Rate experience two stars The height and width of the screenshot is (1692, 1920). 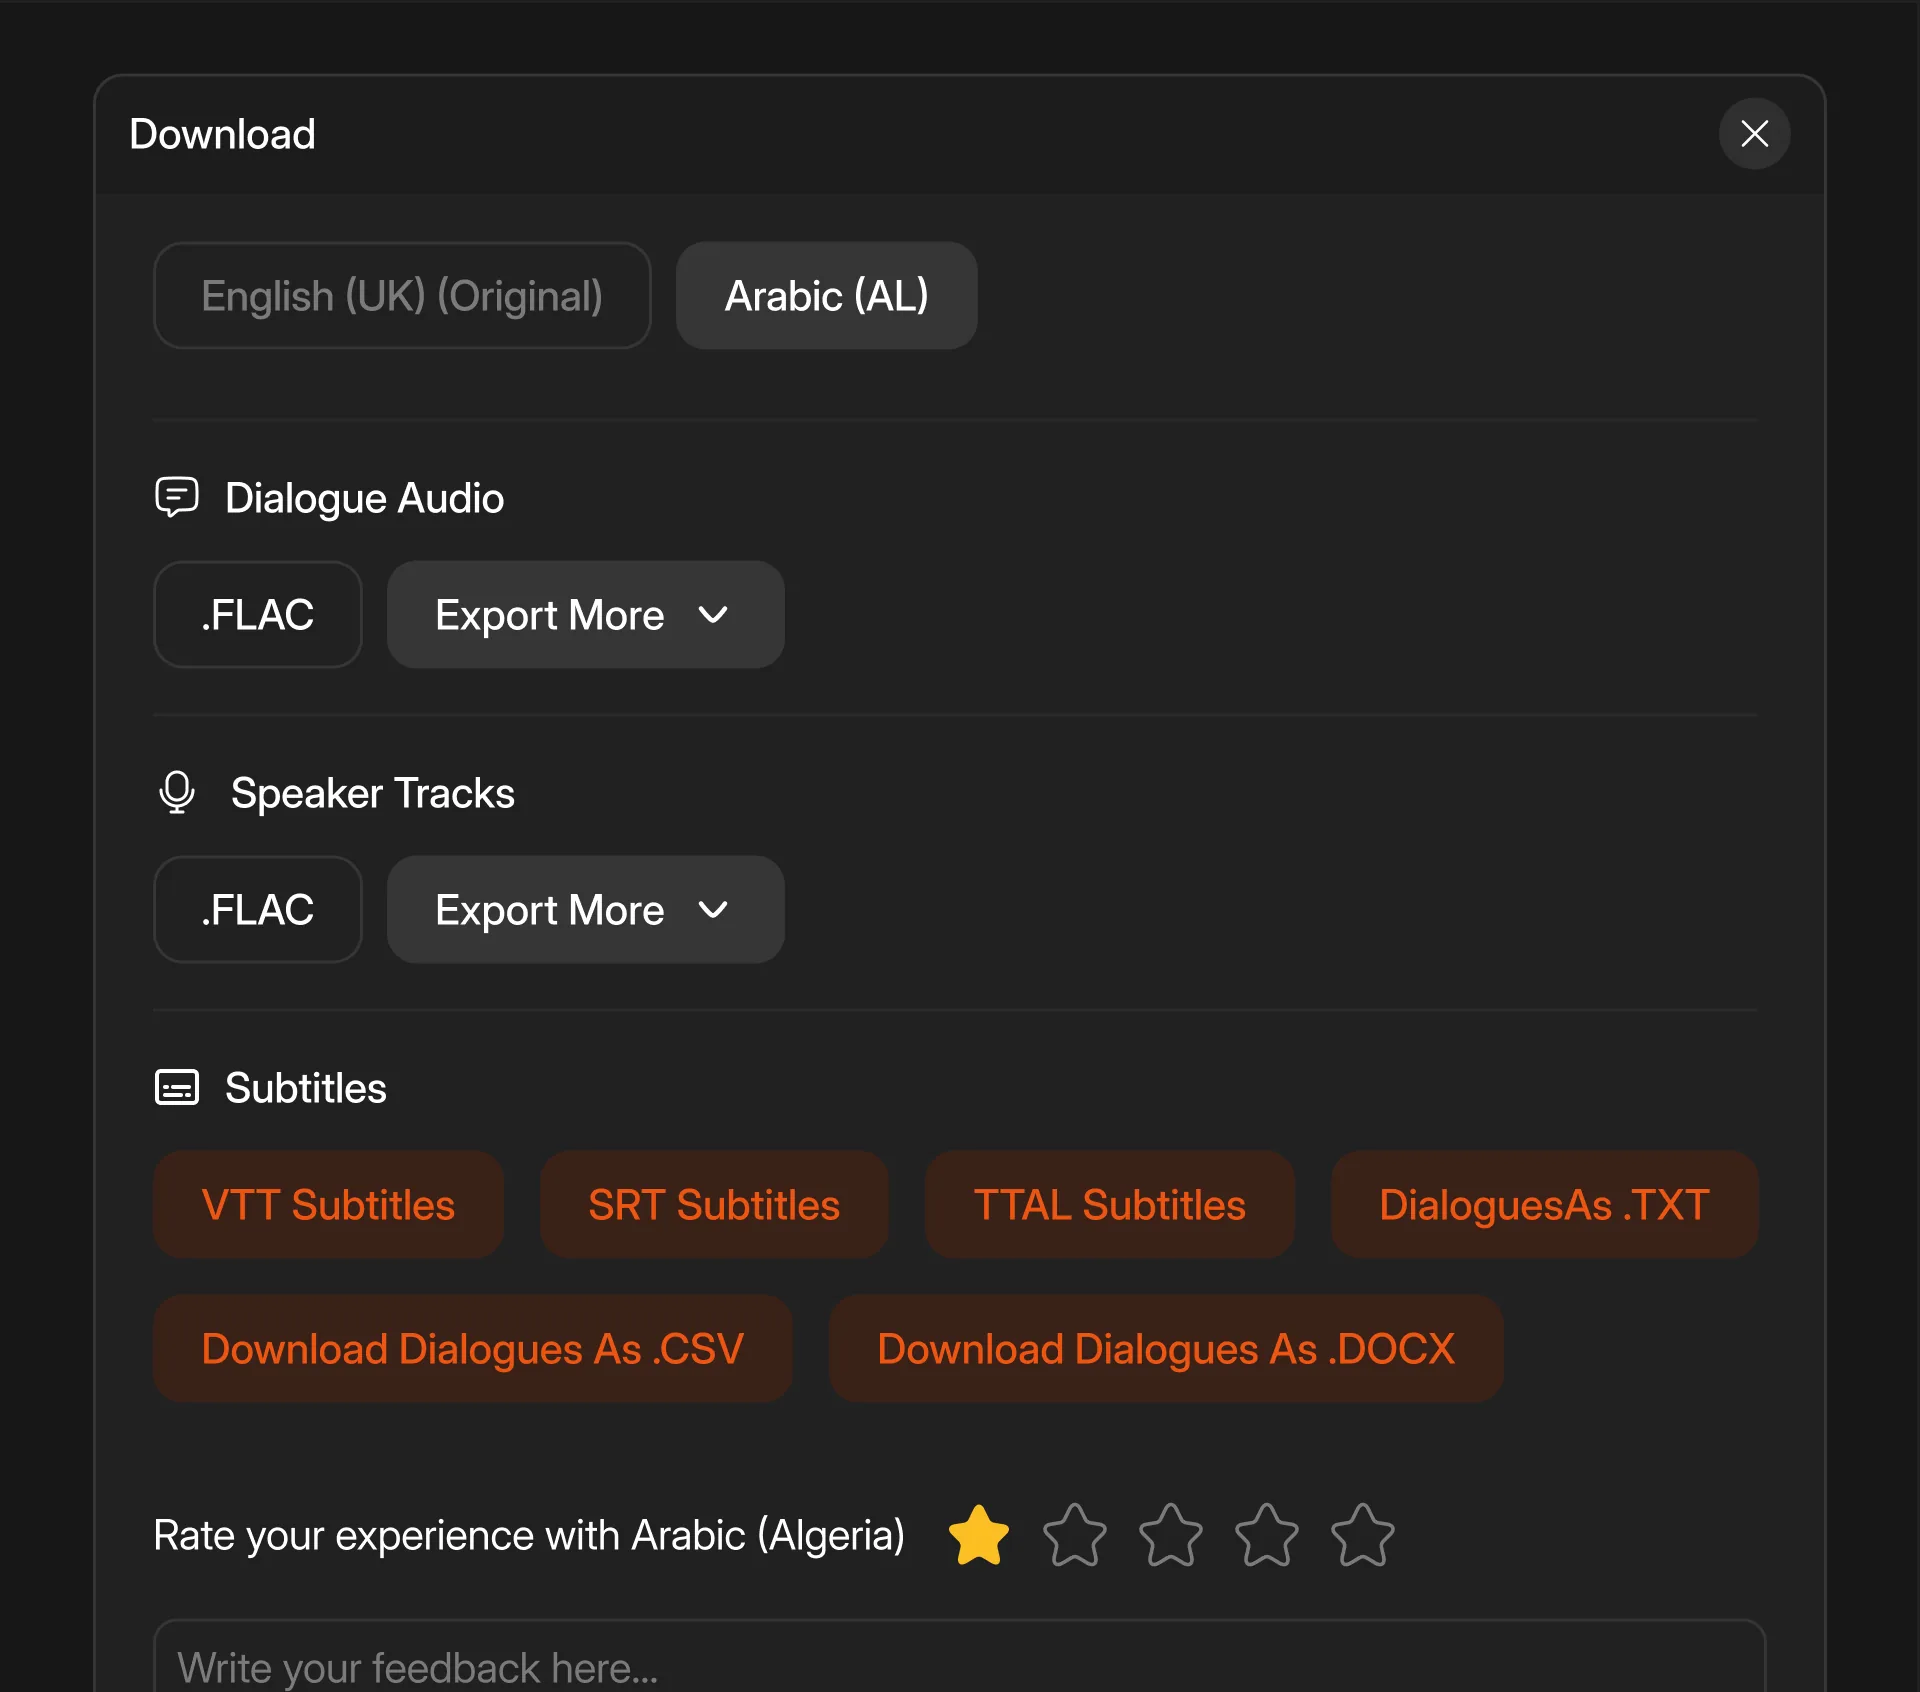point(1075,1535)
